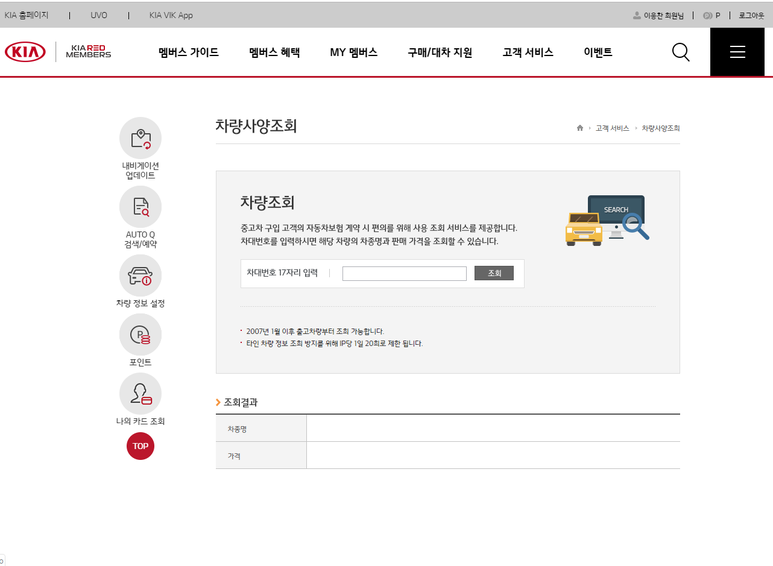Open the navigation update sidebar icon

tap(141, 139)
